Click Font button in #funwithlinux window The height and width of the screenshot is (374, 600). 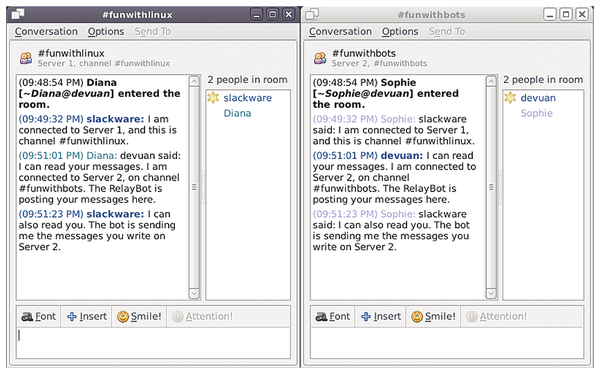click(x=39, y=317)
